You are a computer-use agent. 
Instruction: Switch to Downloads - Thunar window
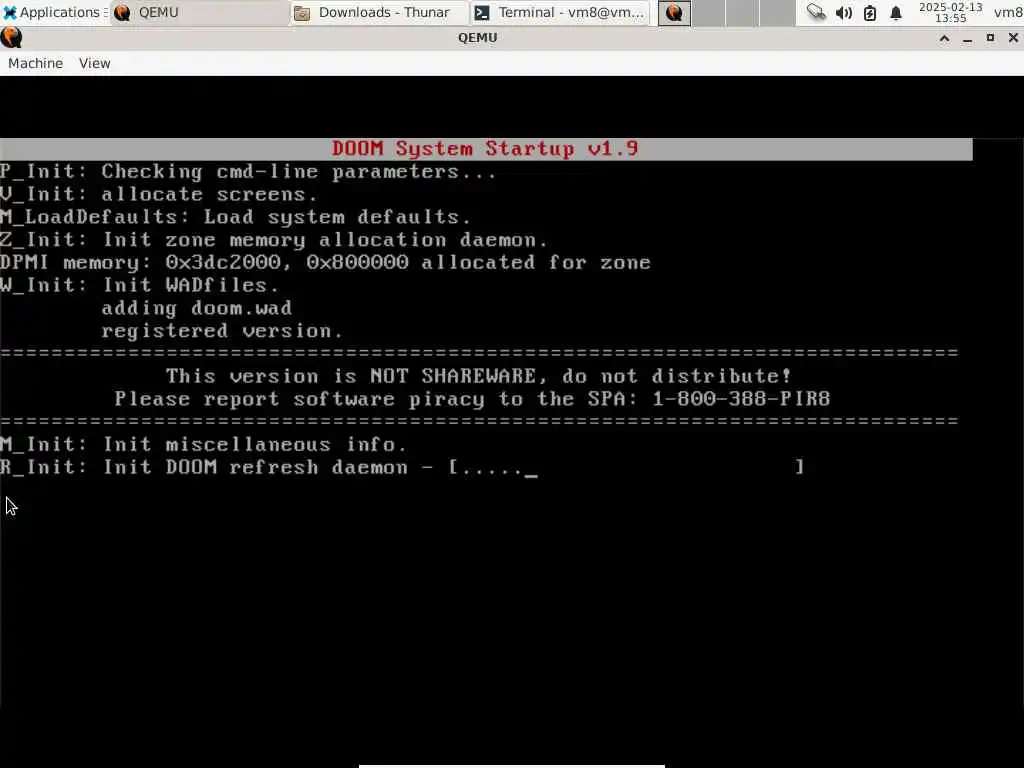(x=379, y=12)
